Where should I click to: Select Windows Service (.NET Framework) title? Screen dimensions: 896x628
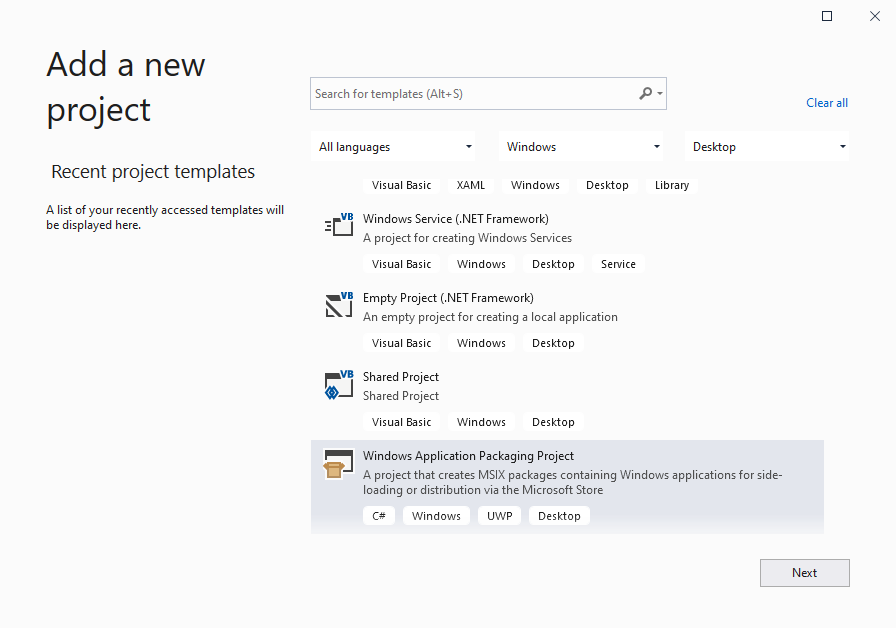pos(455,219)
